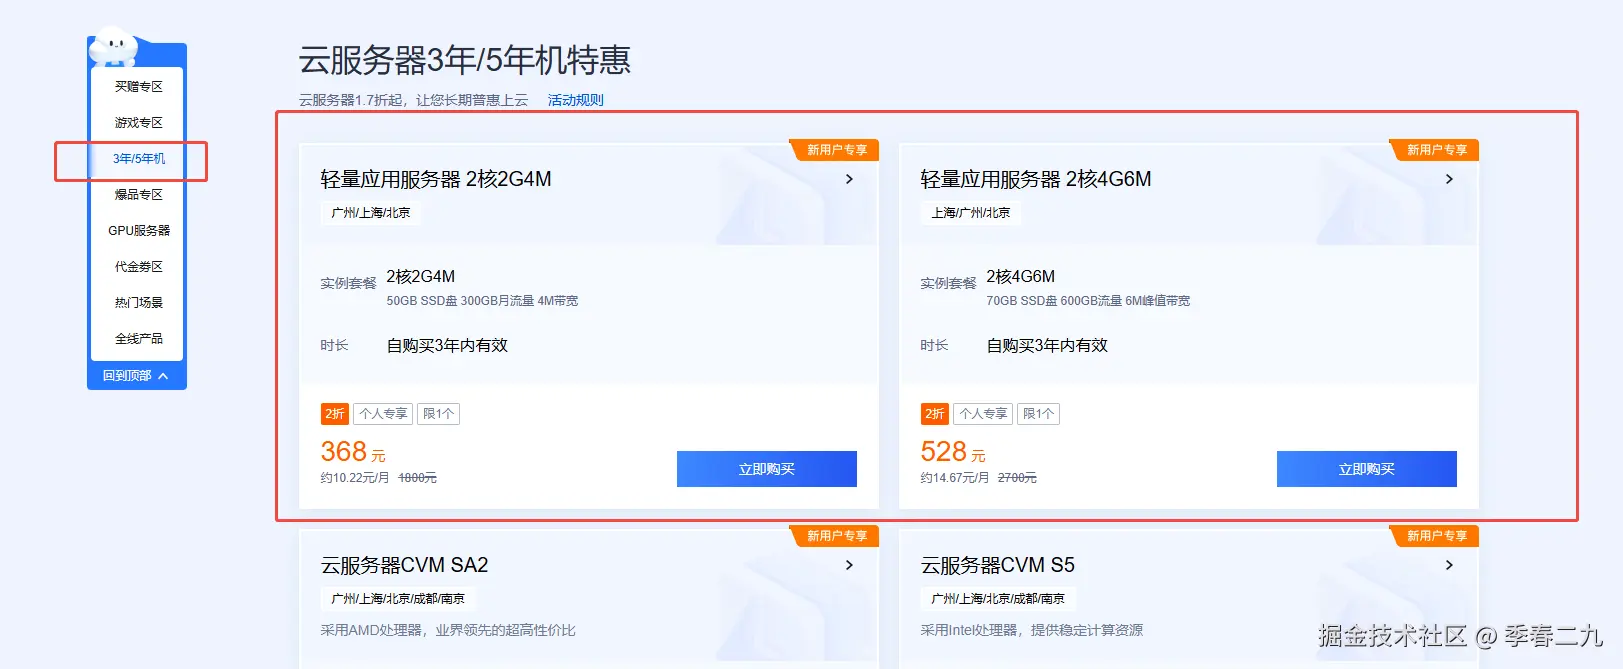The width and height of the screenshot is (1623, 669).
Task: Select the 上海/广州/北京 region tag on 2核4G6M card
Action: click(x=970, y=213)
